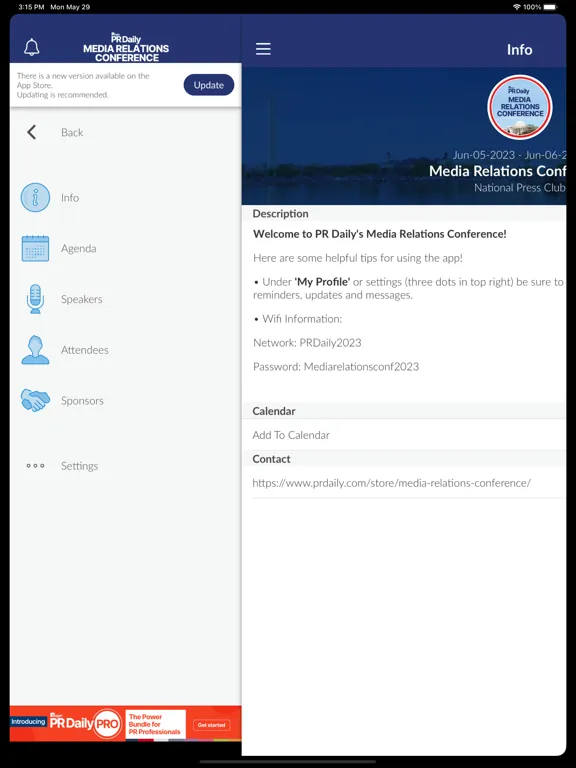Click the Calendar section header
Screen dimensions: 576x768
[x=274, y=411]
